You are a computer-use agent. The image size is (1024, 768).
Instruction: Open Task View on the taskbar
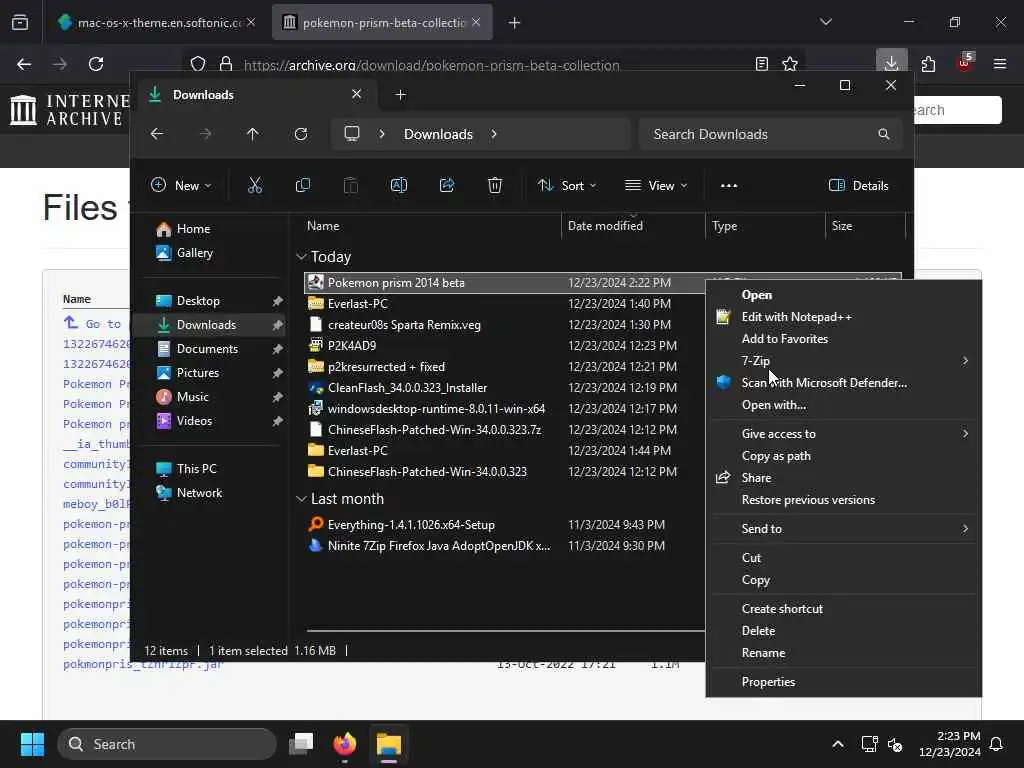coord(301,744)
